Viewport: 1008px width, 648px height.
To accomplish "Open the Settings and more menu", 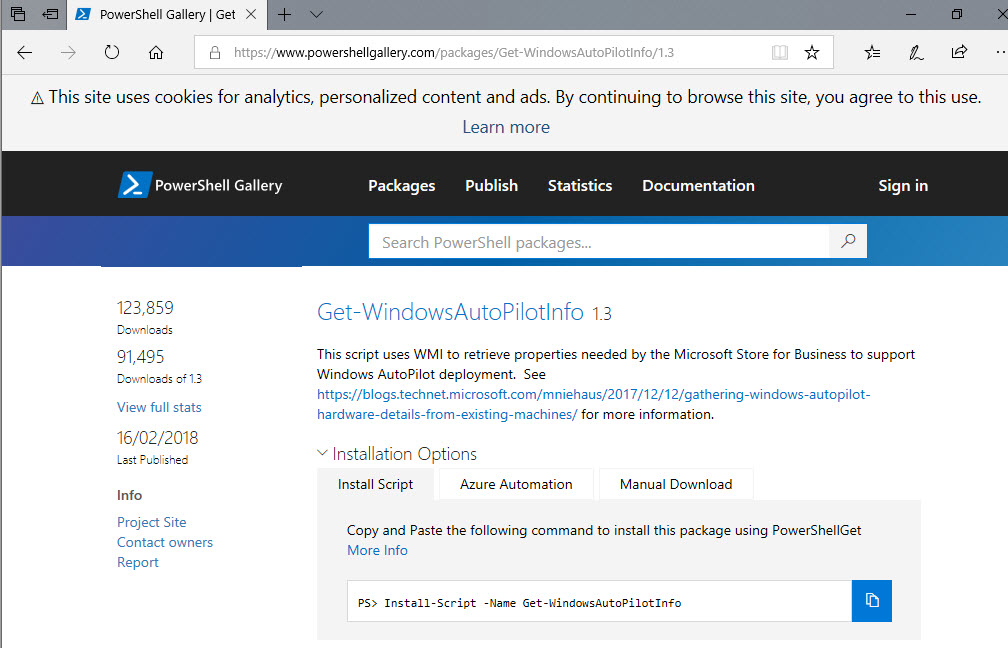I will coord(998,52).
